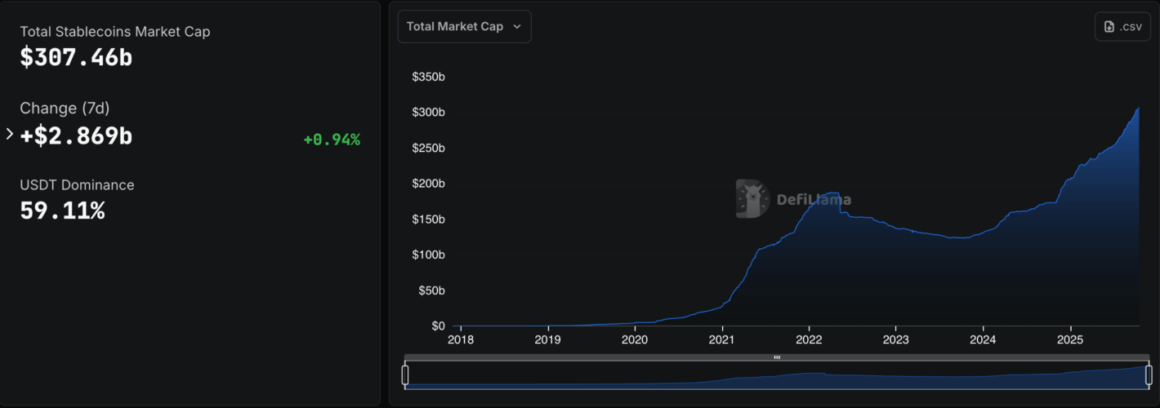
Task: Download chart data as .csv
Action: tap(1122, 27)
